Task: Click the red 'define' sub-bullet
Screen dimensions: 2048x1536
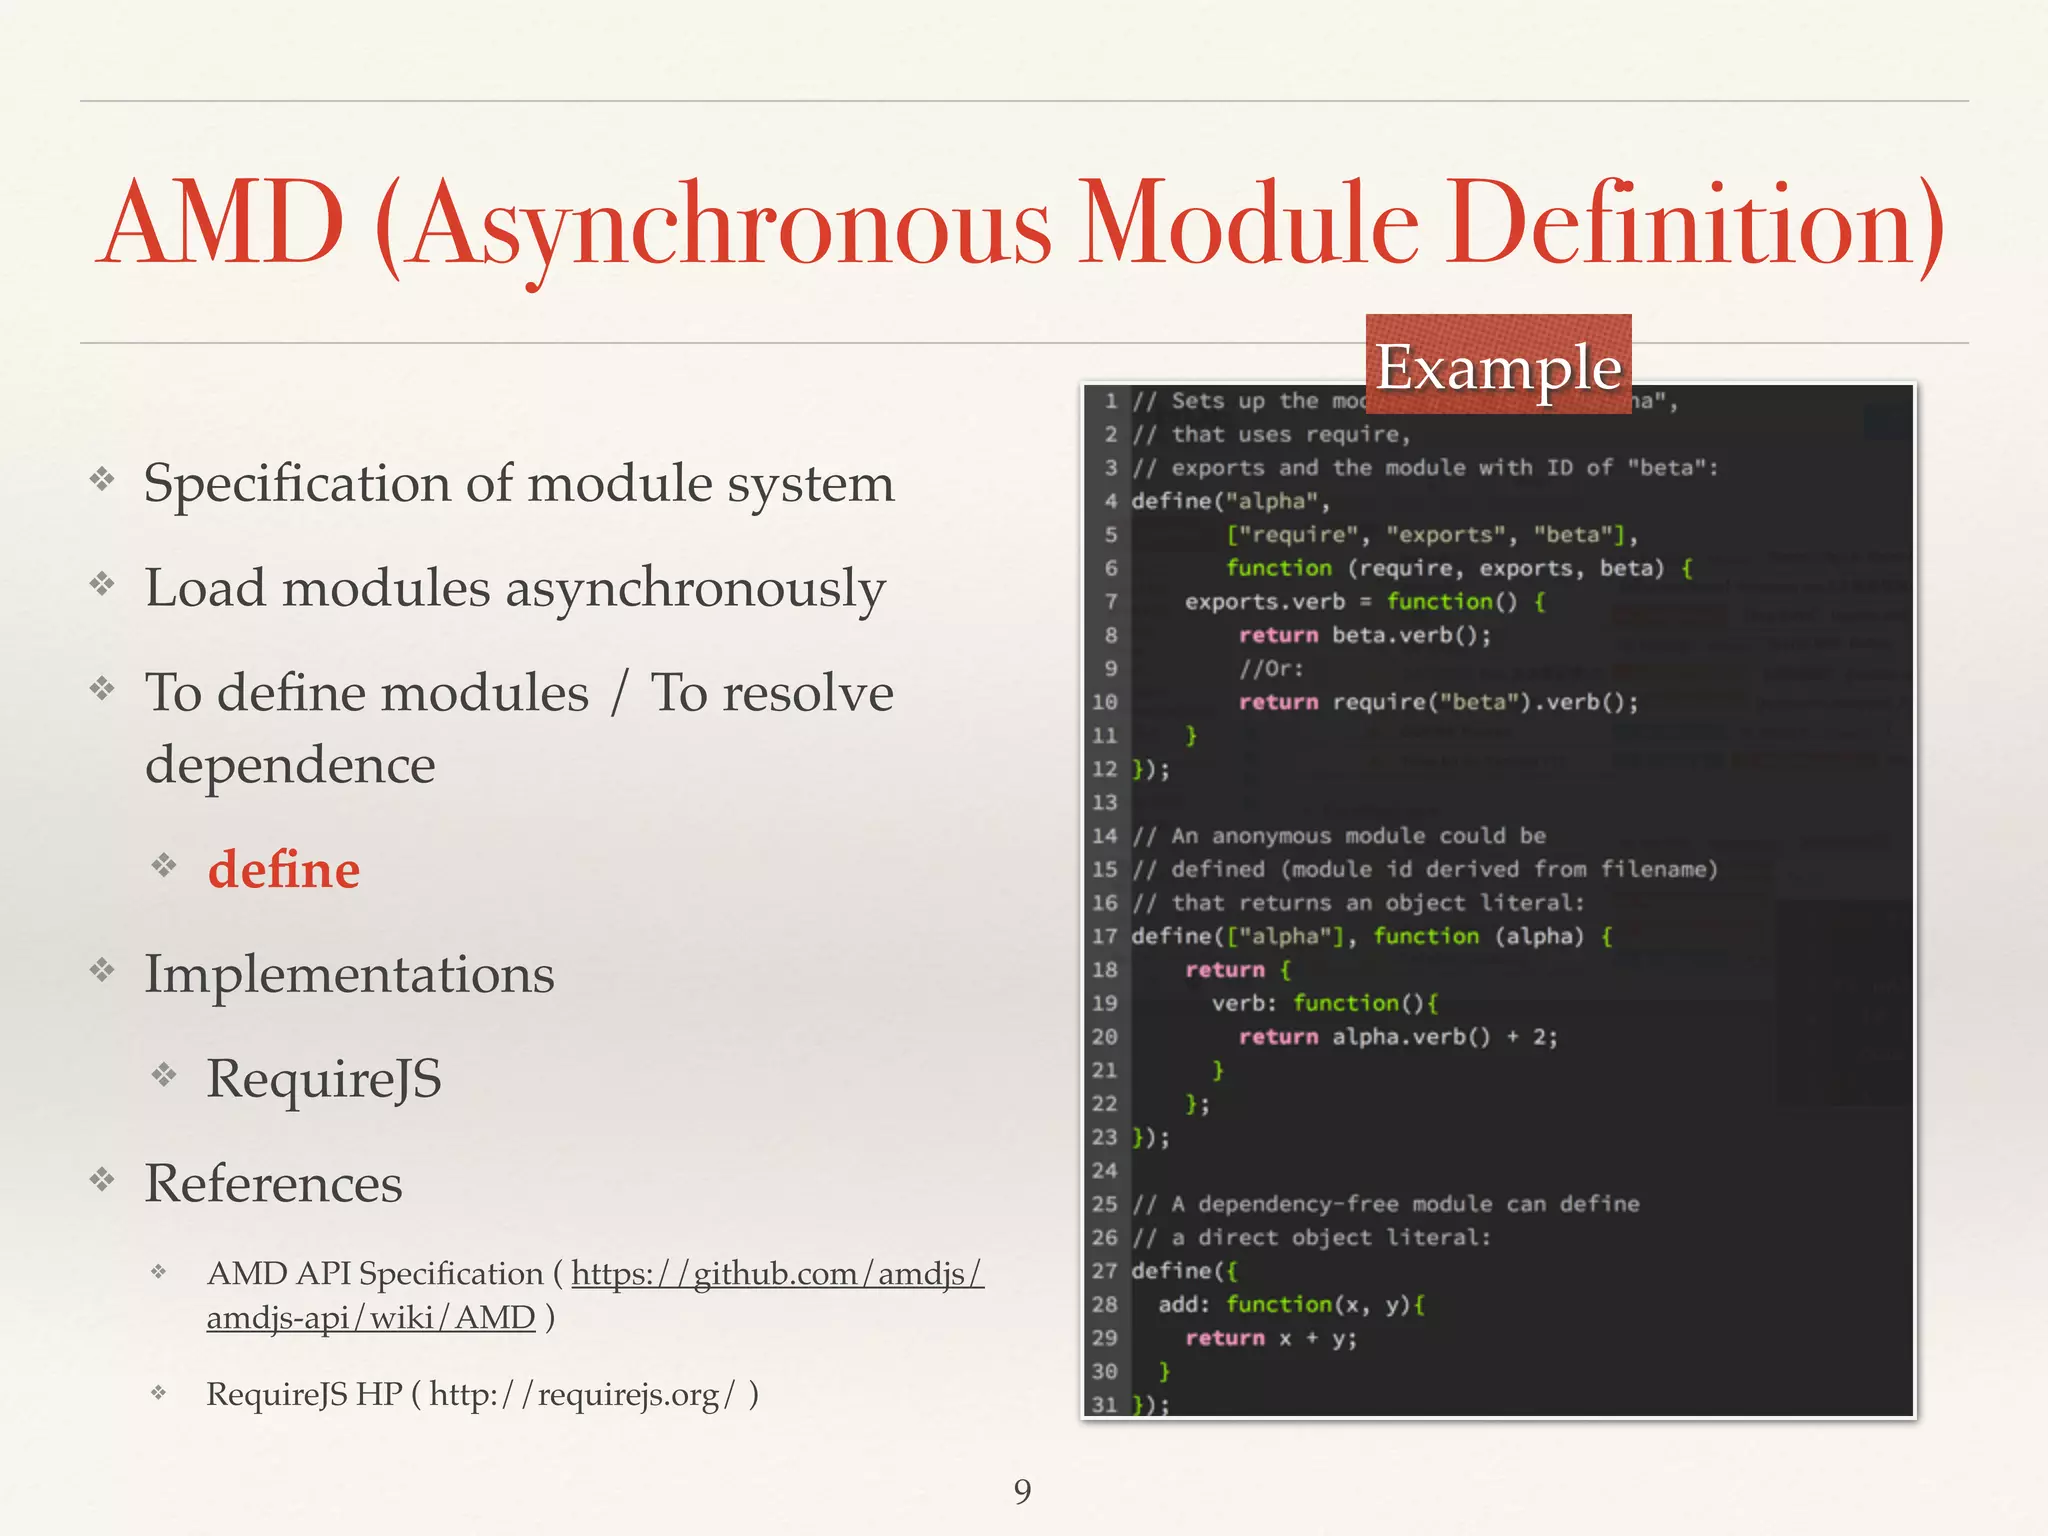Action: pyautogui.click(x=283, y=869)
